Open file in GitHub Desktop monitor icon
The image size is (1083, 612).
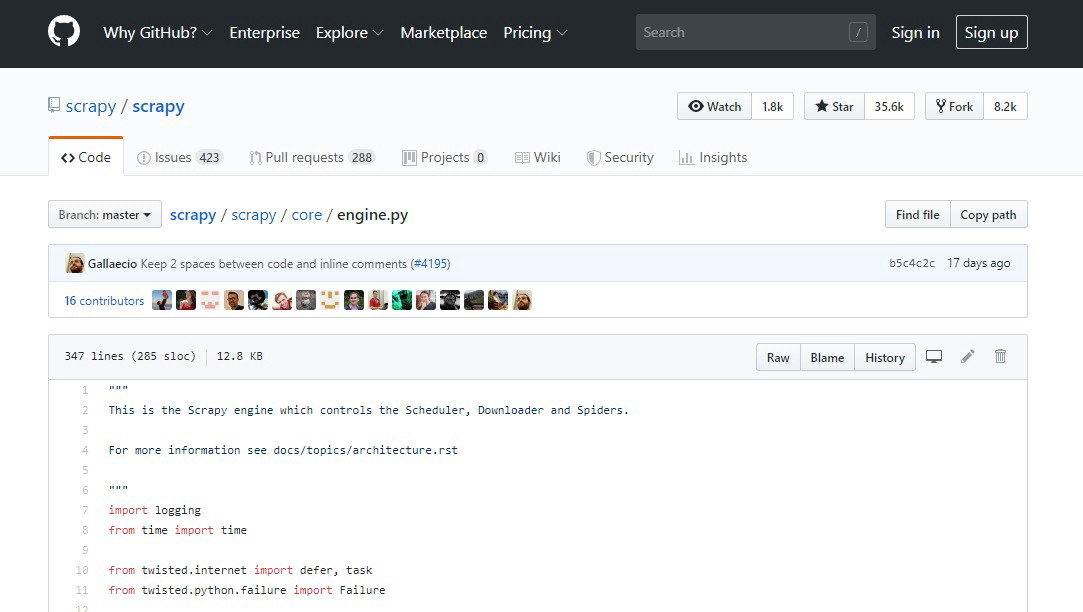934,356
